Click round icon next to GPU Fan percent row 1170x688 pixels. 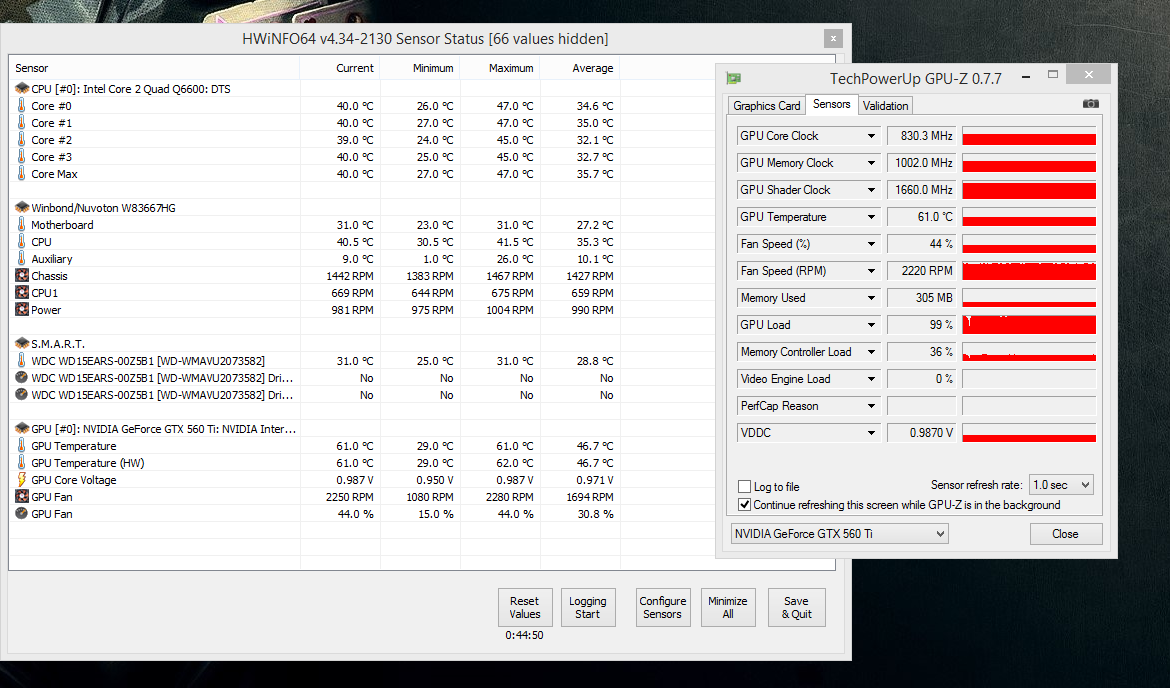click(22, 513)
